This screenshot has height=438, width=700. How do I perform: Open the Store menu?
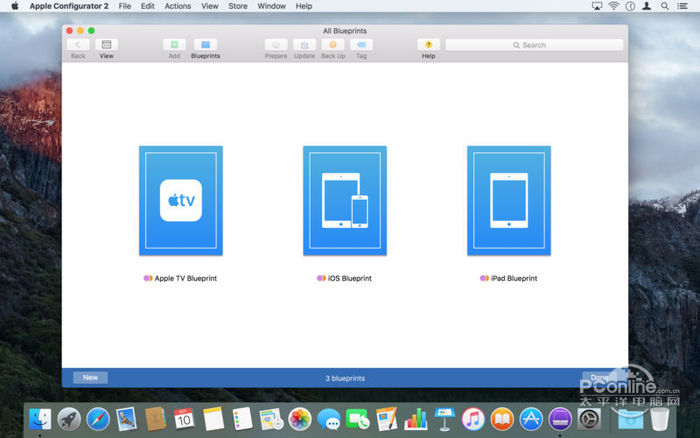pos(238,6)
